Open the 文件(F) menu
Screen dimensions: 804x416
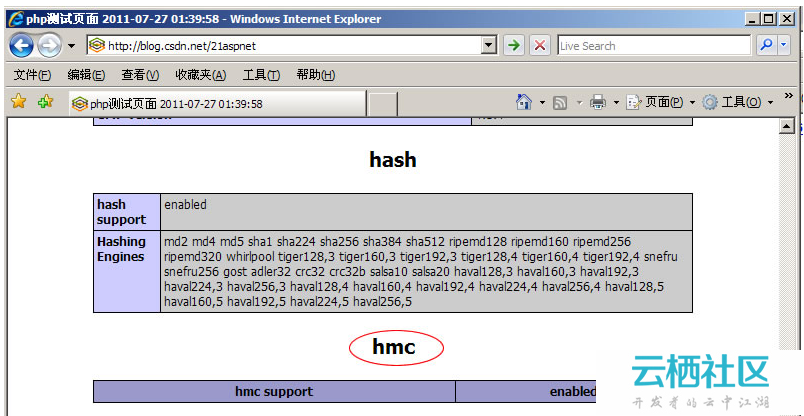coord(32,75)
